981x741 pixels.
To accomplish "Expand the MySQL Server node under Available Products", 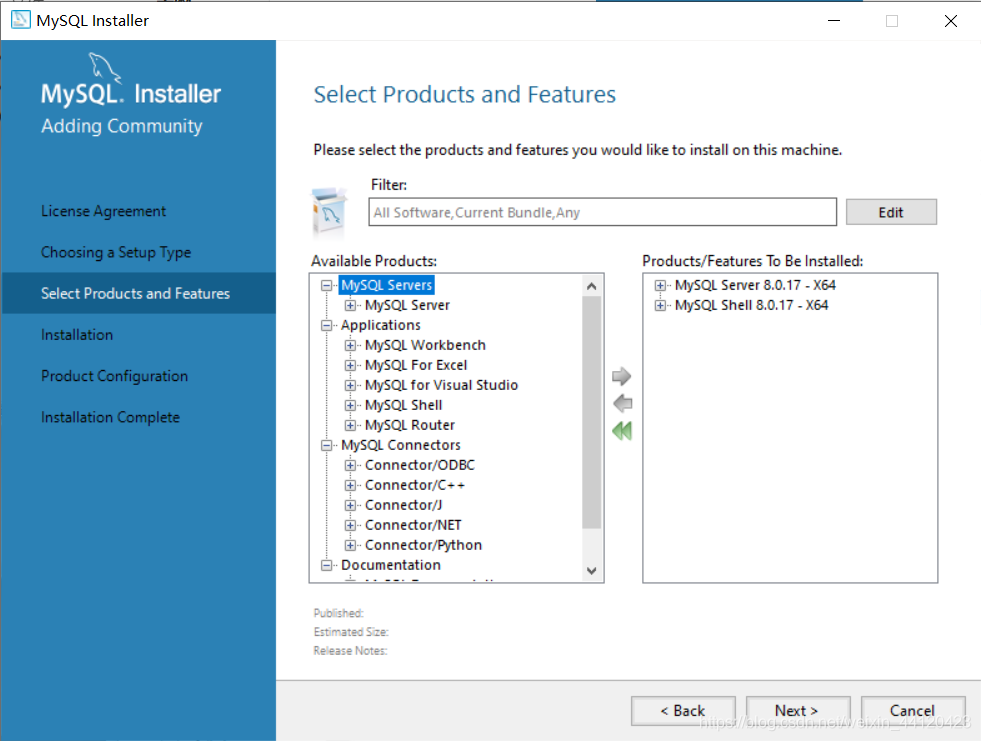I will (x=350, y=305).
